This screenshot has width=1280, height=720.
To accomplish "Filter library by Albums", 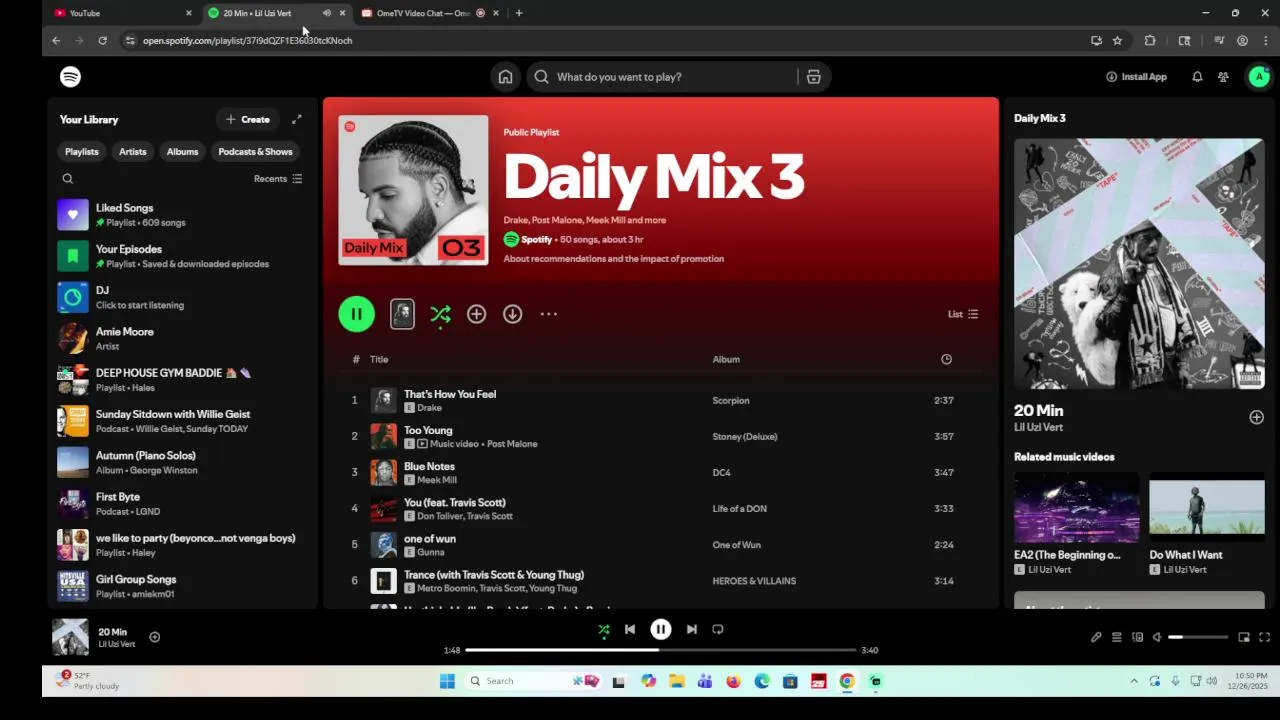I will click(182, 152).
